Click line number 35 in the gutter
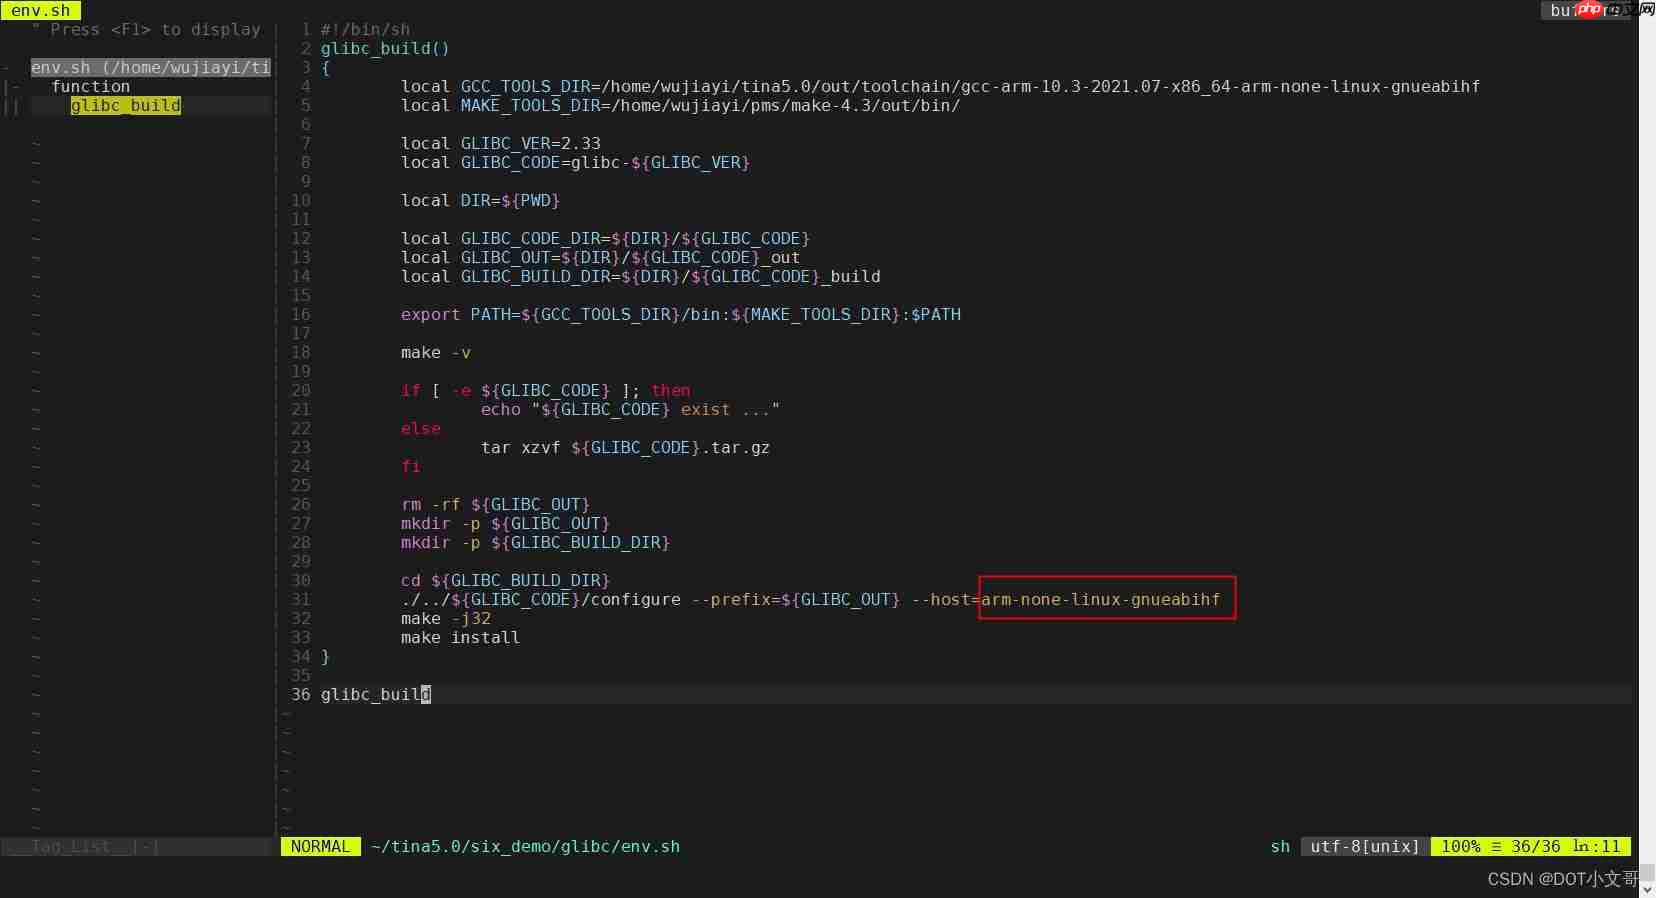Screen dimensions: 1656x898 [x=301, y=675]
